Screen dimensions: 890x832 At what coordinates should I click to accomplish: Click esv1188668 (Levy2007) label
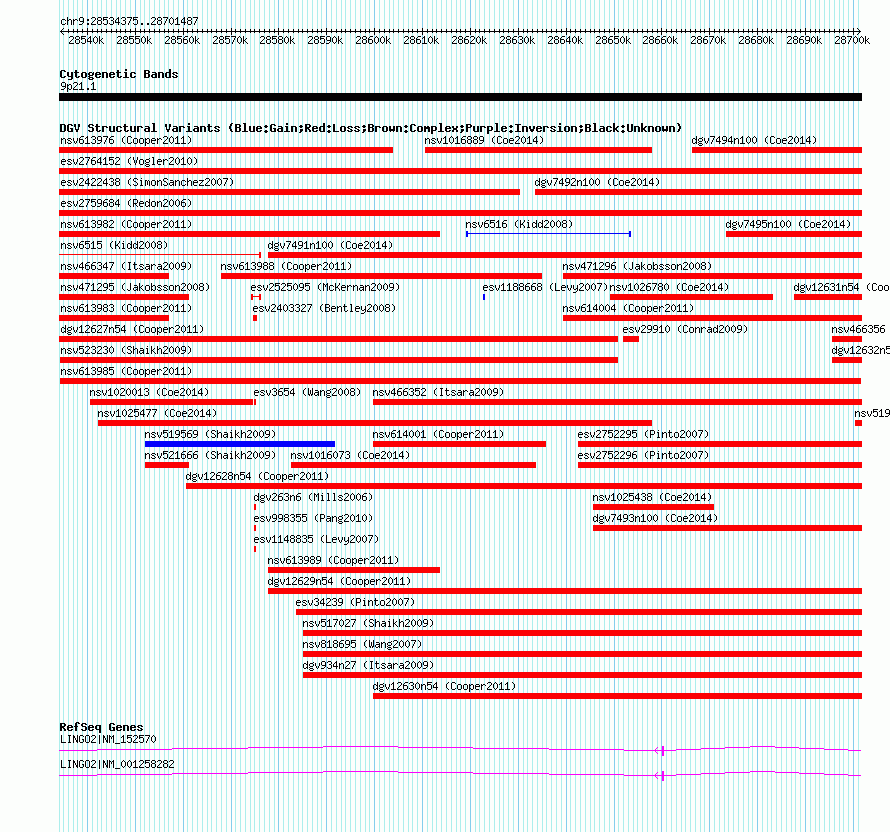pyautogui.click(x=545, y=287)
